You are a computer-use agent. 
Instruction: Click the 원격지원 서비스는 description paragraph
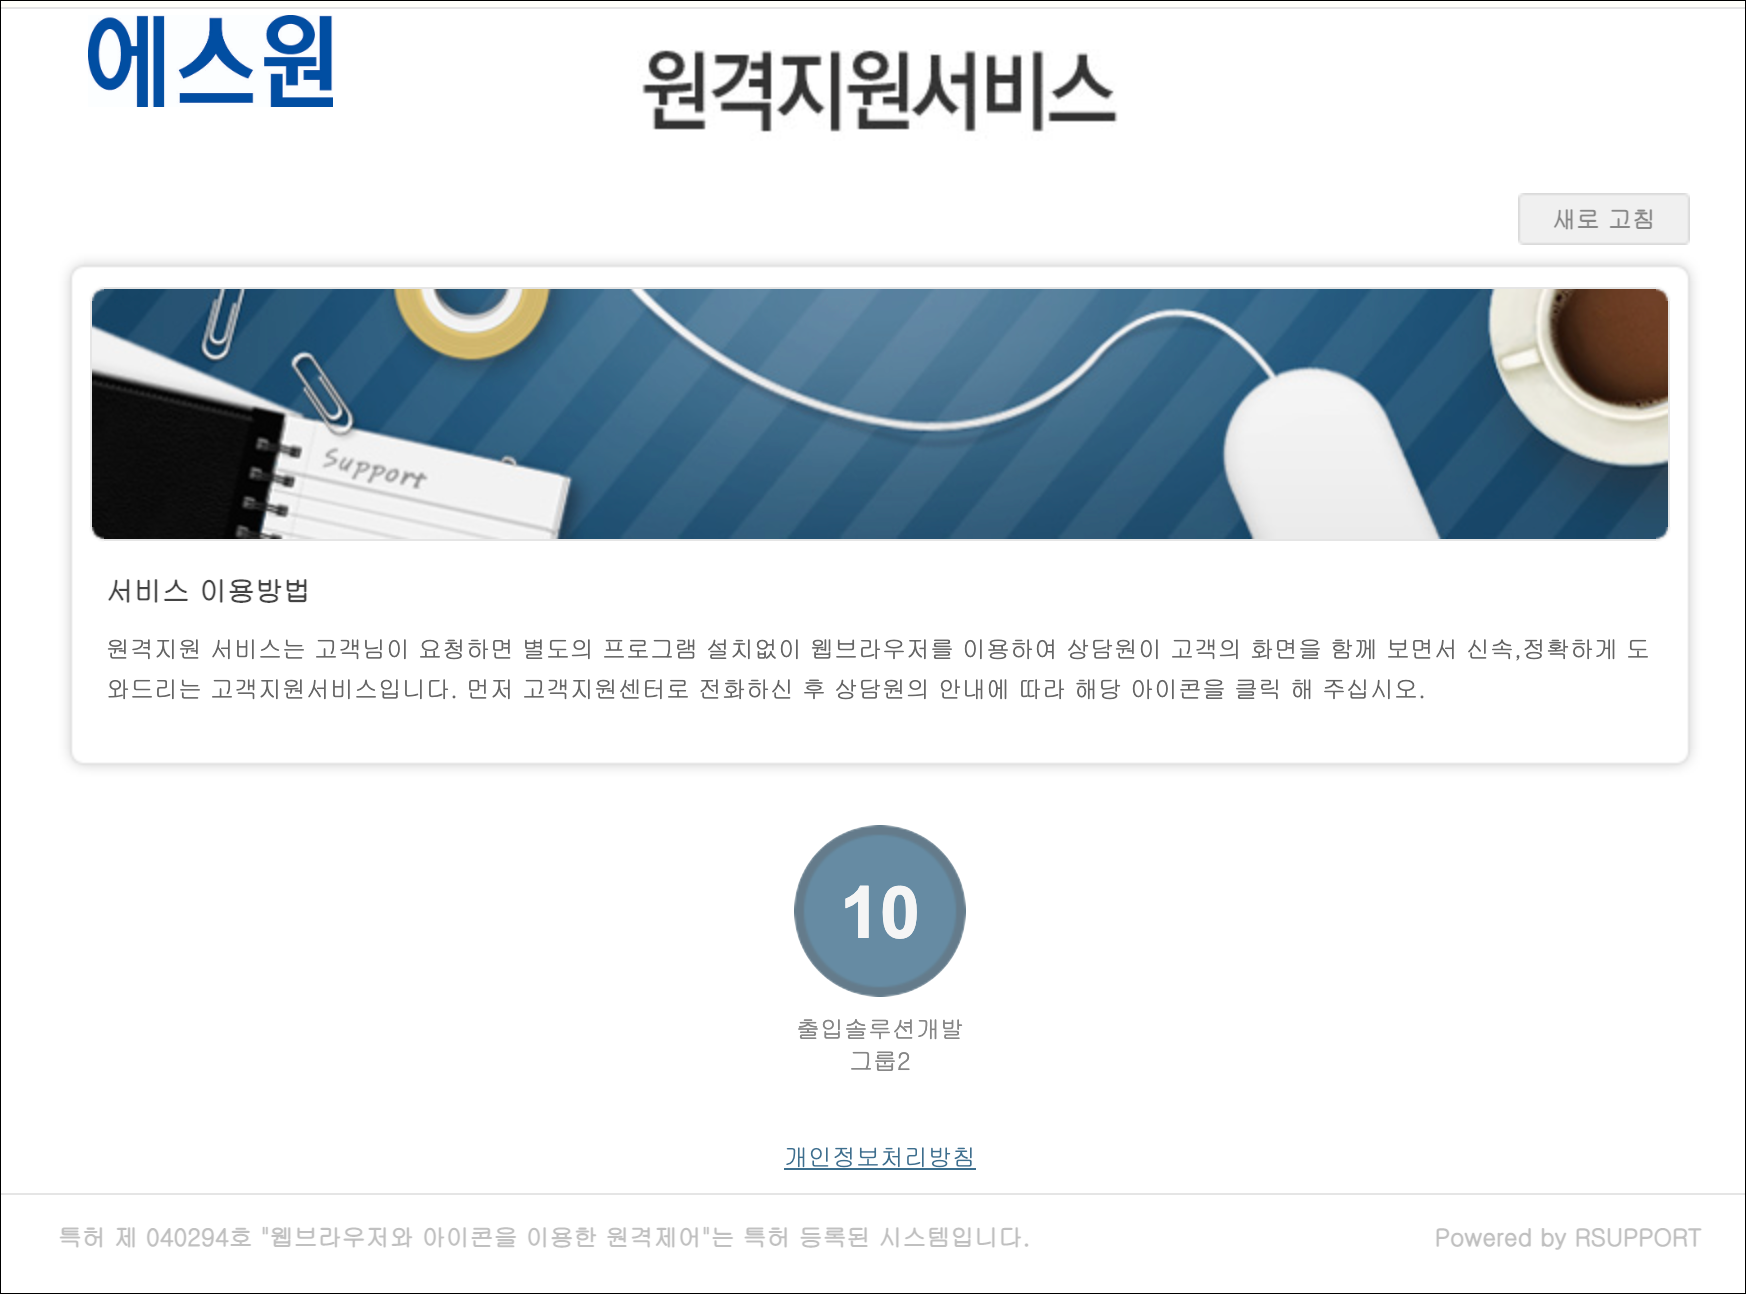coord(878,669)
